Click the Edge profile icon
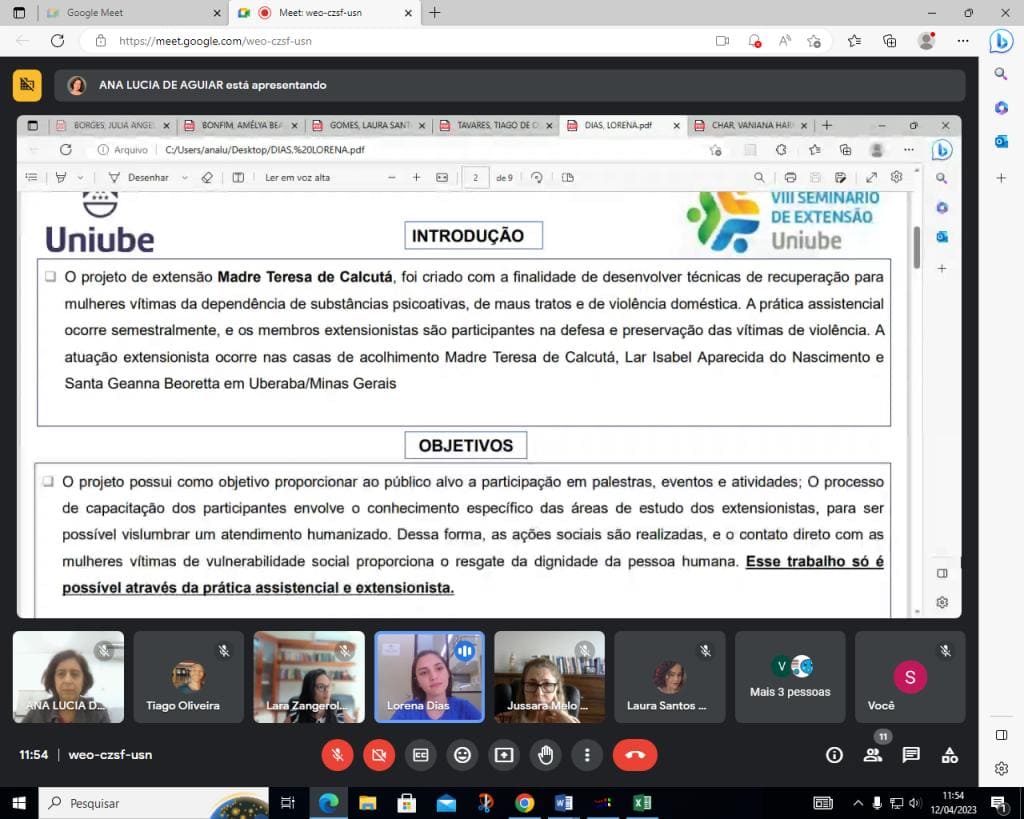The height and width of the screenshot is (819, 1024). [x=926, y=40]
